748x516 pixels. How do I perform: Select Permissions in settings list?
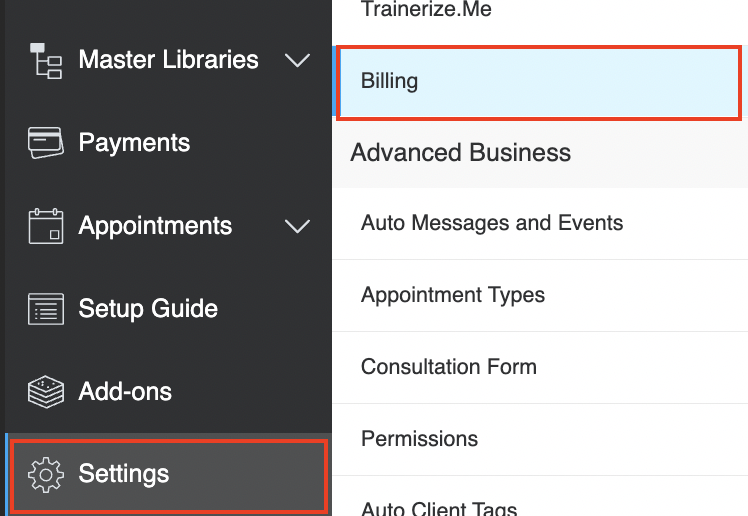point(540,439)
